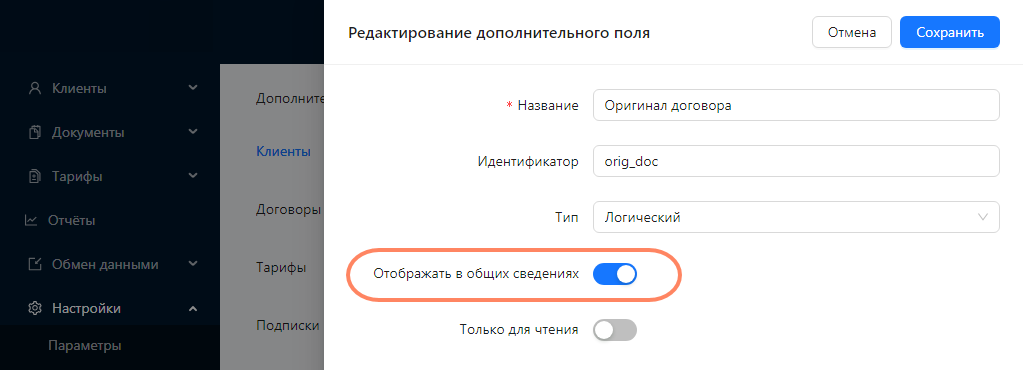Click the Документы clipboard icon
The image size is (1023, 370).
coord(35,132)
